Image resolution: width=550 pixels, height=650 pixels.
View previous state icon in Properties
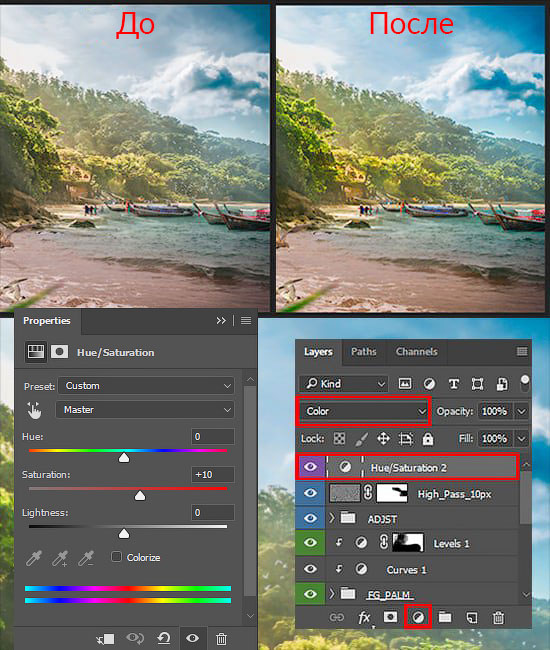[x=135, y=638]
